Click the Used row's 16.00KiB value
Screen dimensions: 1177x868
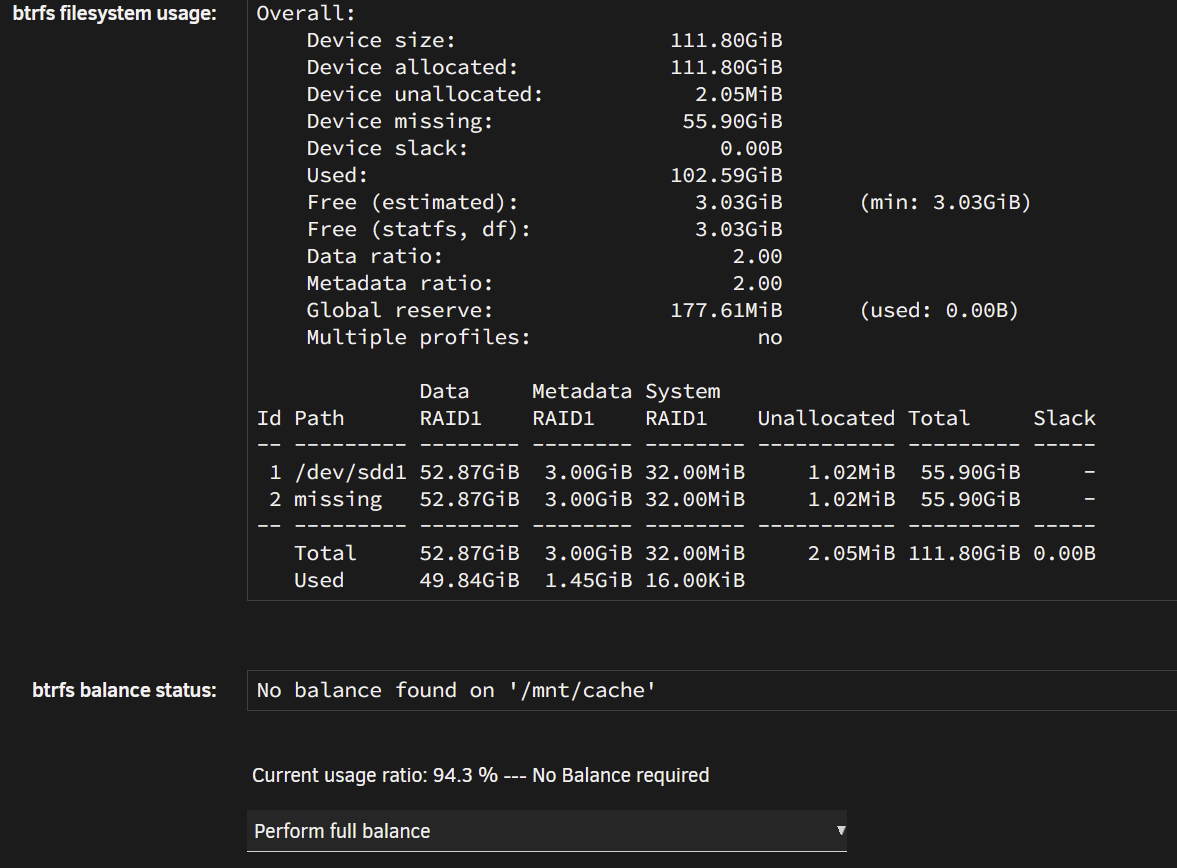[x=695, y=580]
